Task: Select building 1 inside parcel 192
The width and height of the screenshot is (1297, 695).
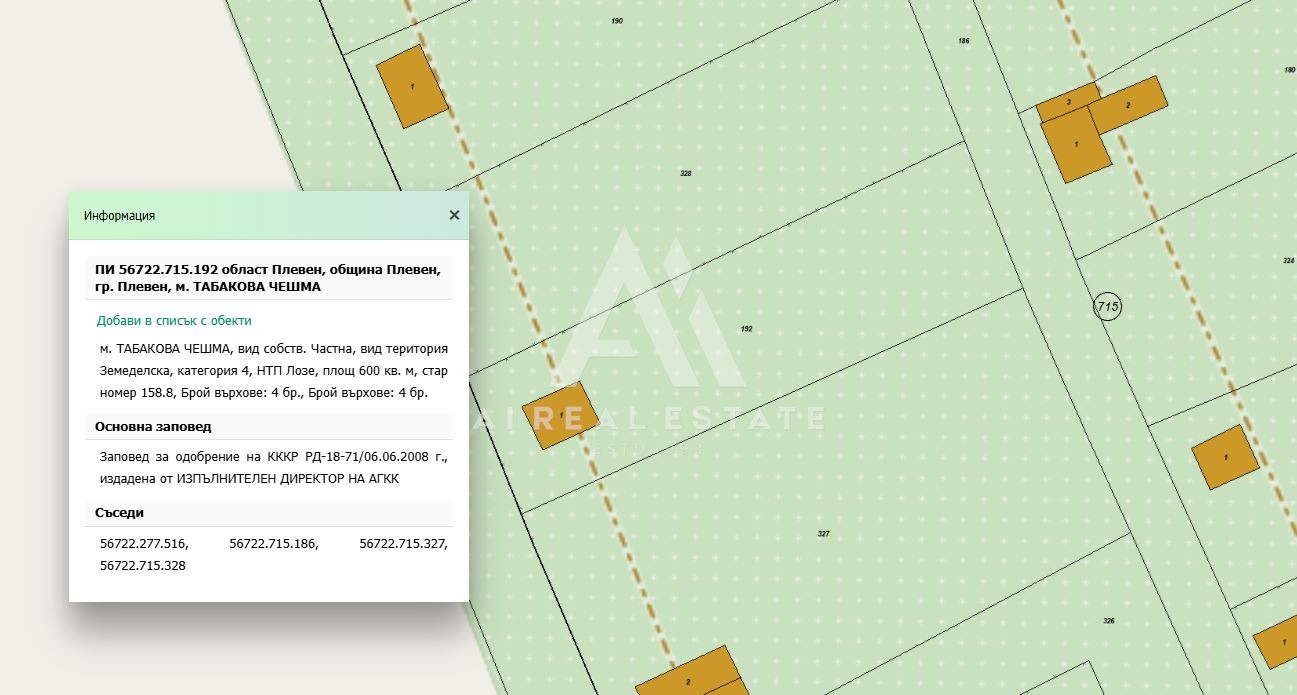Action: tap(562, 414)
